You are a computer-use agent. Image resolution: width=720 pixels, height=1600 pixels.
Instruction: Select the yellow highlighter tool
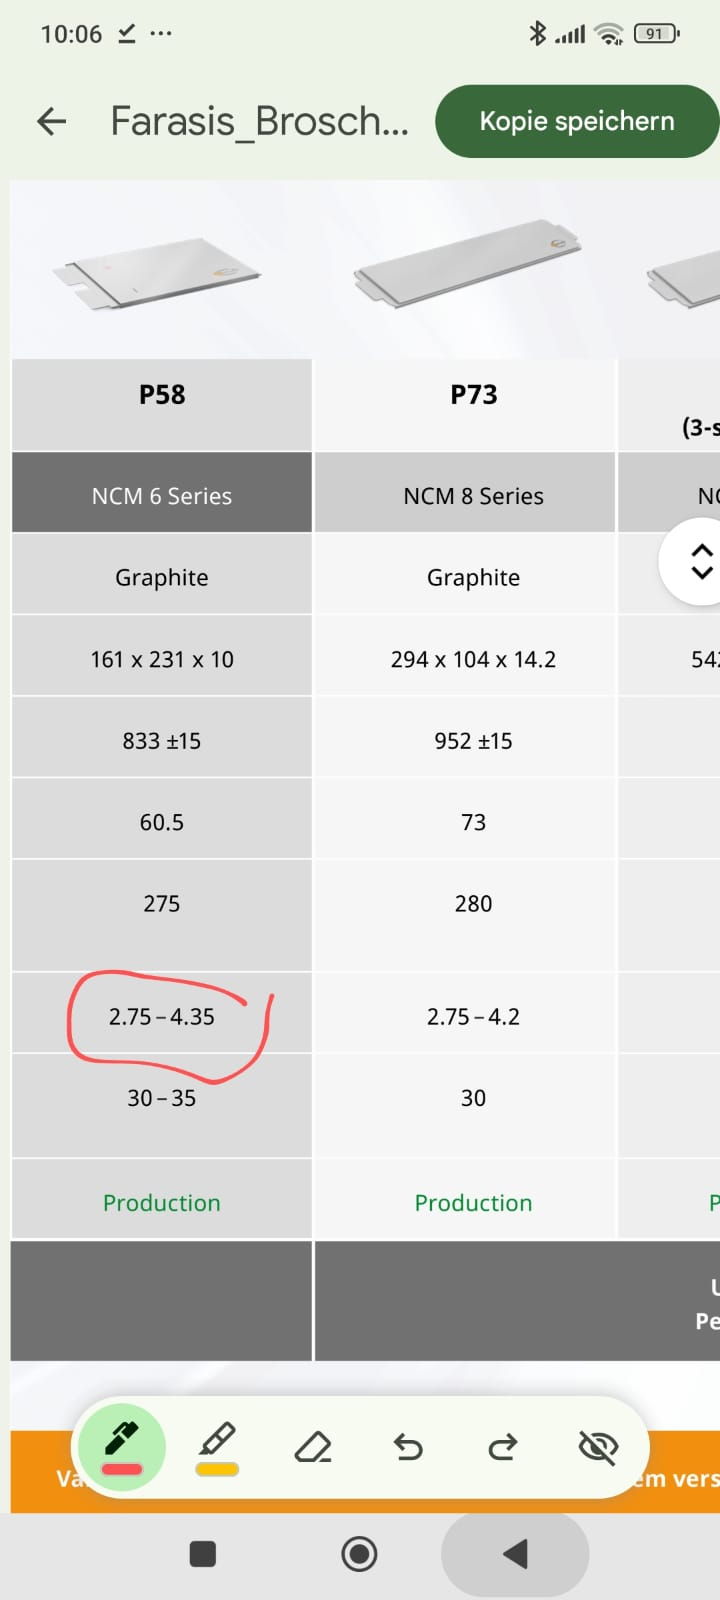click(217, 1447)
